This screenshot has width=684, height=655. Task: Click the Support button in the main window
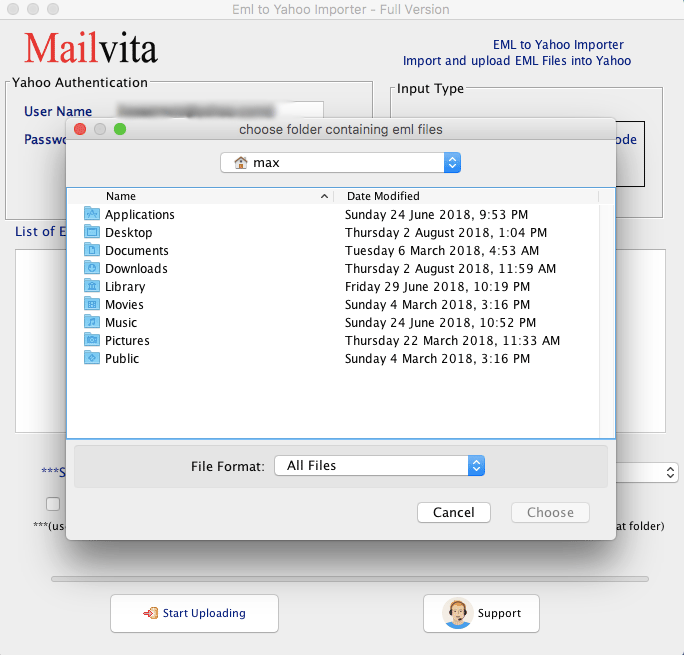tap(481, 613)
